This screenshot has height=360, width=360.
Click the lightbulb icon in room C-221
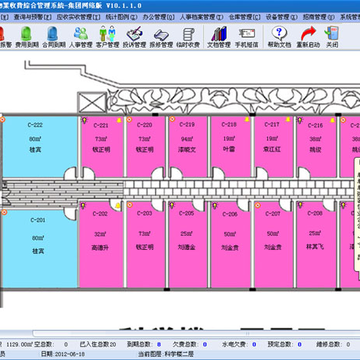(x=84, y=119)
